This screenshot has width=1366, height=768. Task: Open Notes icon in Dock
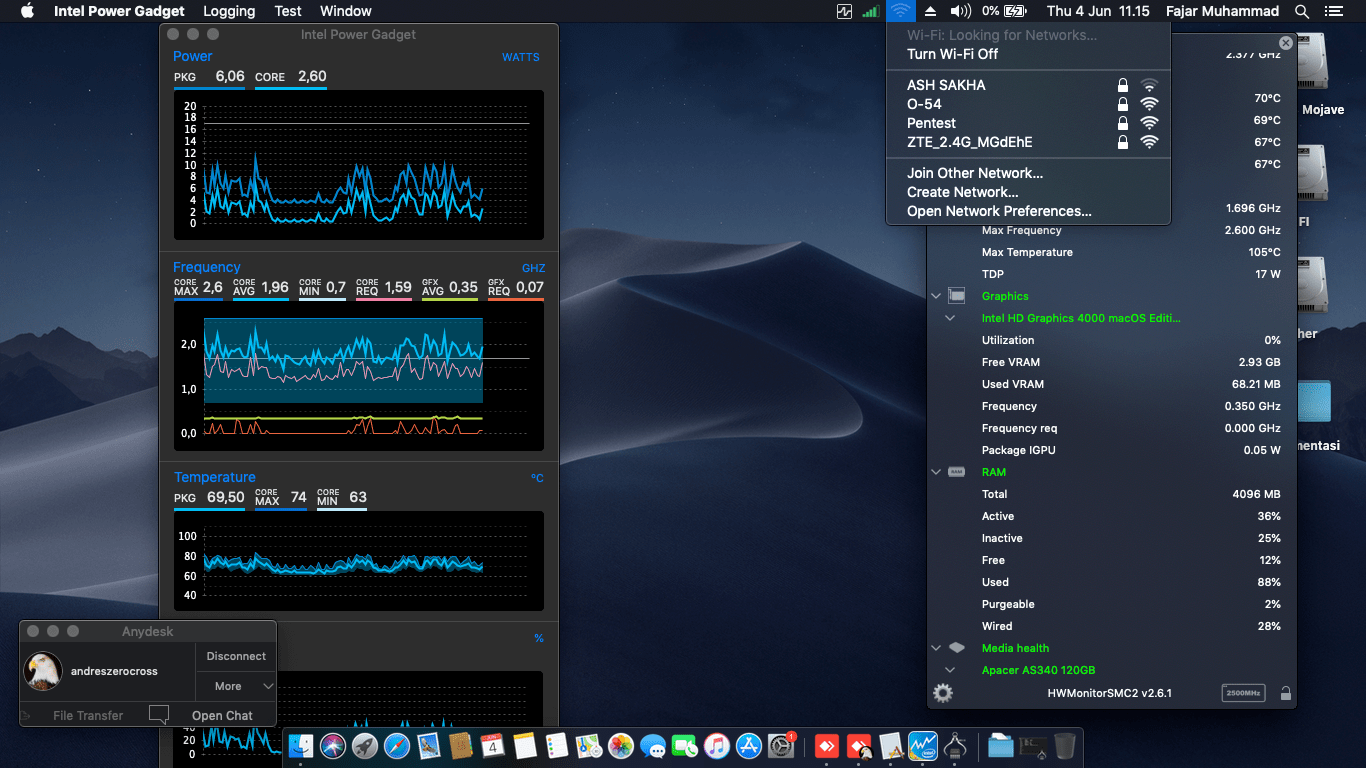pyautogui.click(x=525, y=746)
